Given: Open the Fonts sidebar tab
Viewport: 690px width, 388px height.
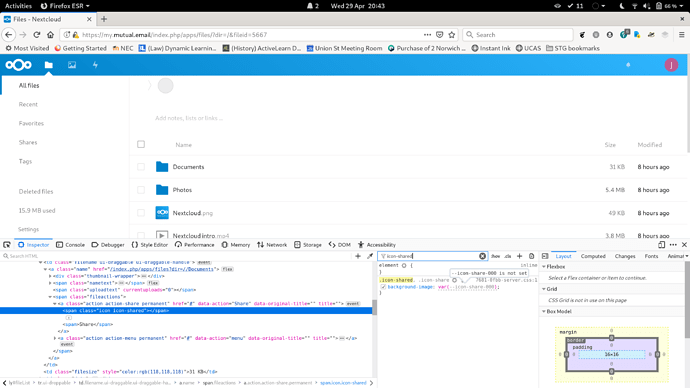Looking at the screenshot, I should 651,256.
